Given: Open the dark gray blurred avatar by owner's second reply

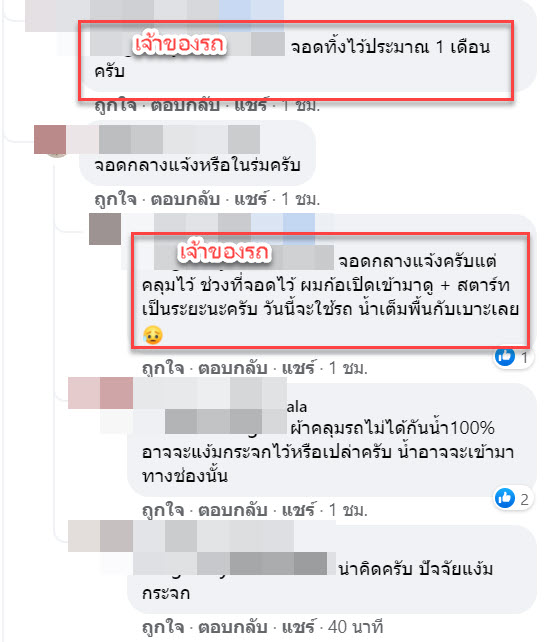Looking at the screenshot, I should click(x=105, y=229).
